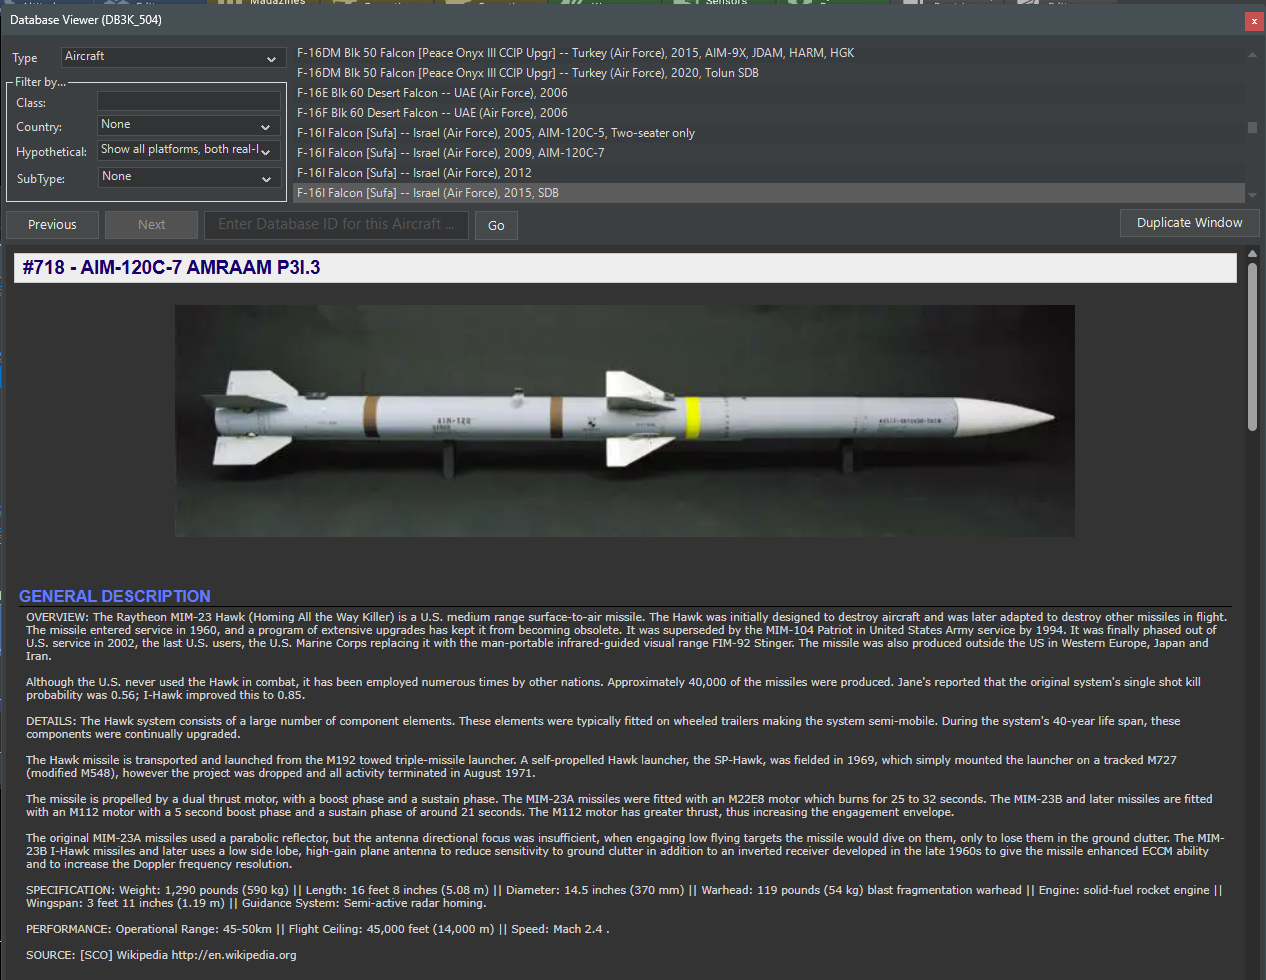Click the AIM-120 missile photo
1266x980 pixels.
pyautogui.click(x=625, y=421)
